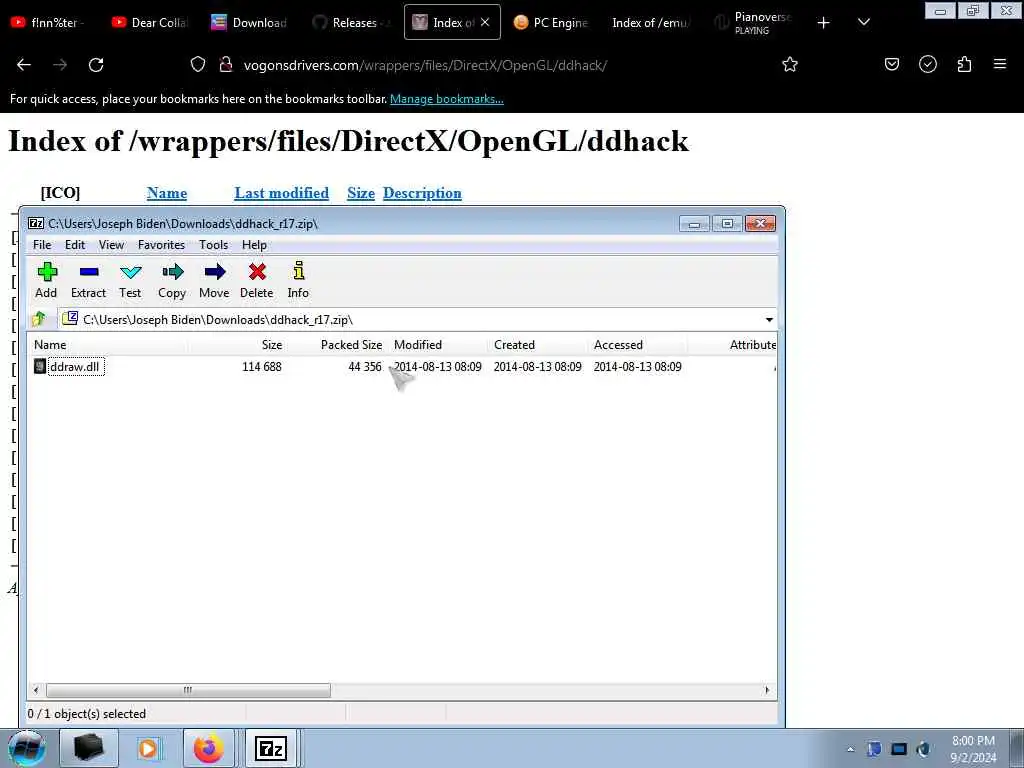Open the Info toolbar icon
The width and height of the screenshot is (1024, 768).
click(x=298, y=280)
